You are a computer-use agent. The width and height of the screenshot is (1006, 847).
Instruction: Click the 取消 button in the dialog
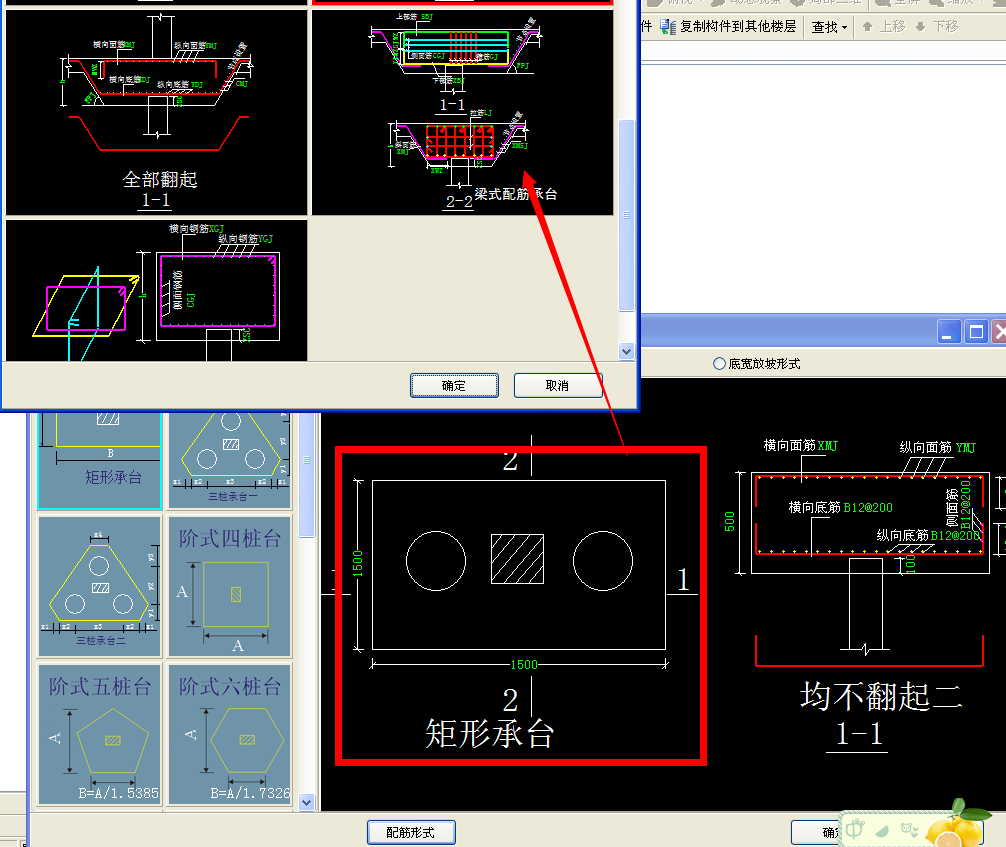(x=558, y=386)
